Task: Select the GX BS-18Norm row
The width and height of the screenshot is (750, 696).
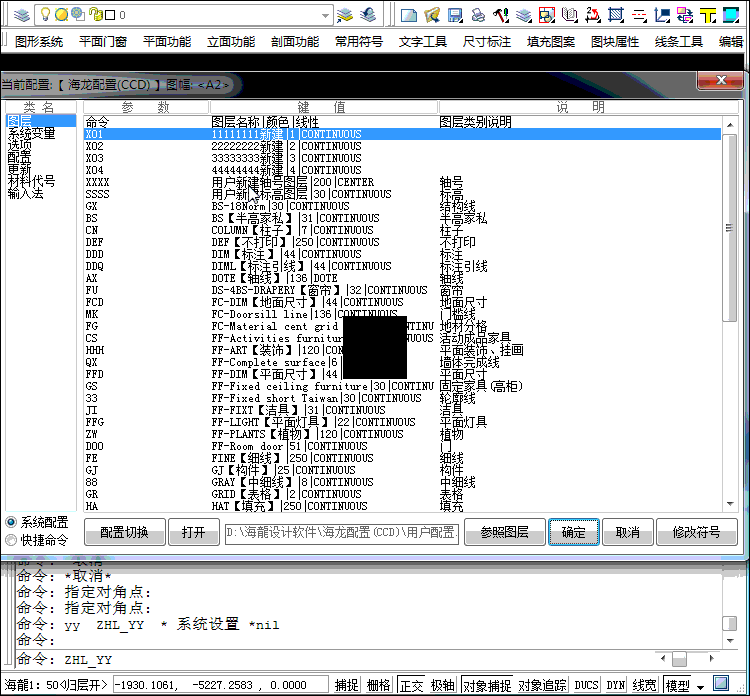Action: 402,206
